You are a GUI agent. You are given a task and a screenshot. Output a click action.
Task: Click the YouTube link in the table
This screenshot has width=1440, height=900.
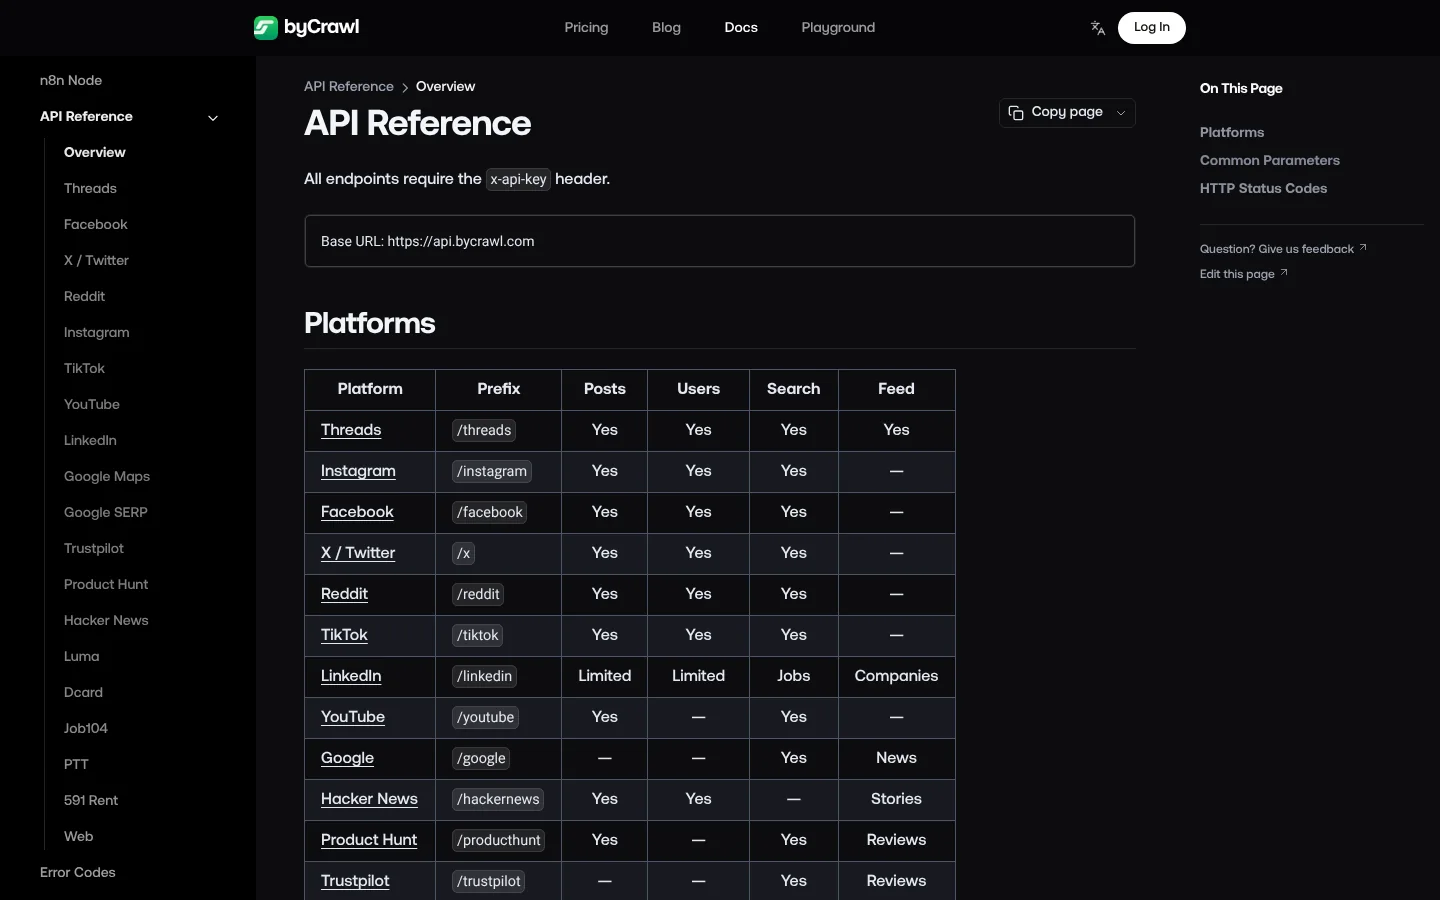(353, 717)
